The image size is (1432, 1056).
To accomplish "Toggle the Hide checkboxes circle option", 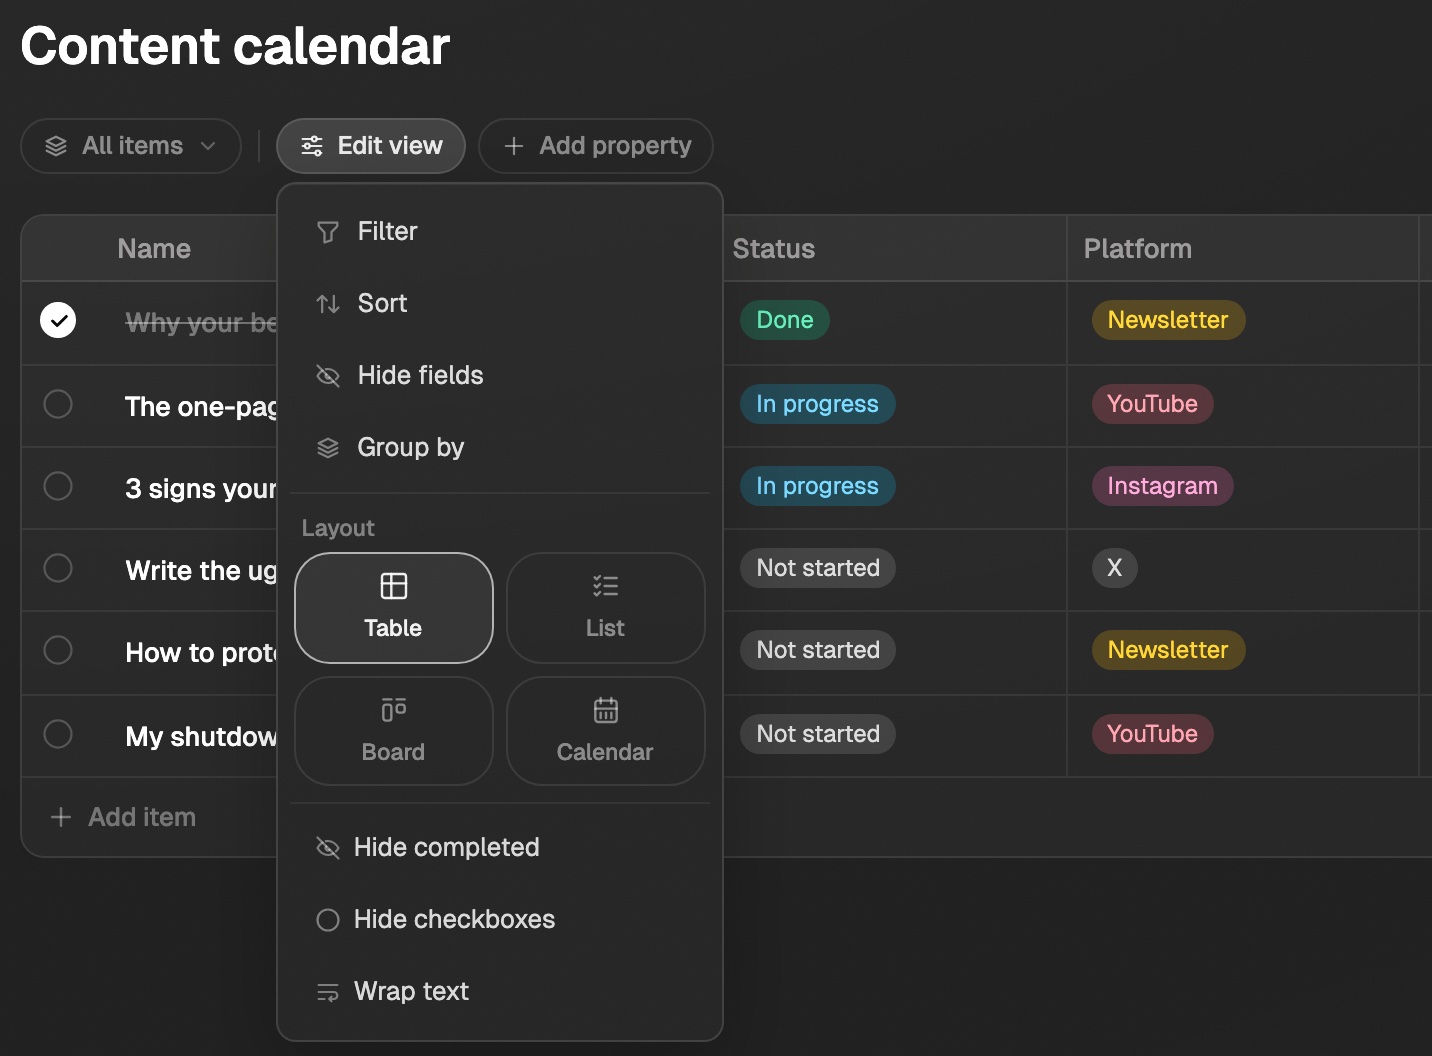I will [328, 920].
